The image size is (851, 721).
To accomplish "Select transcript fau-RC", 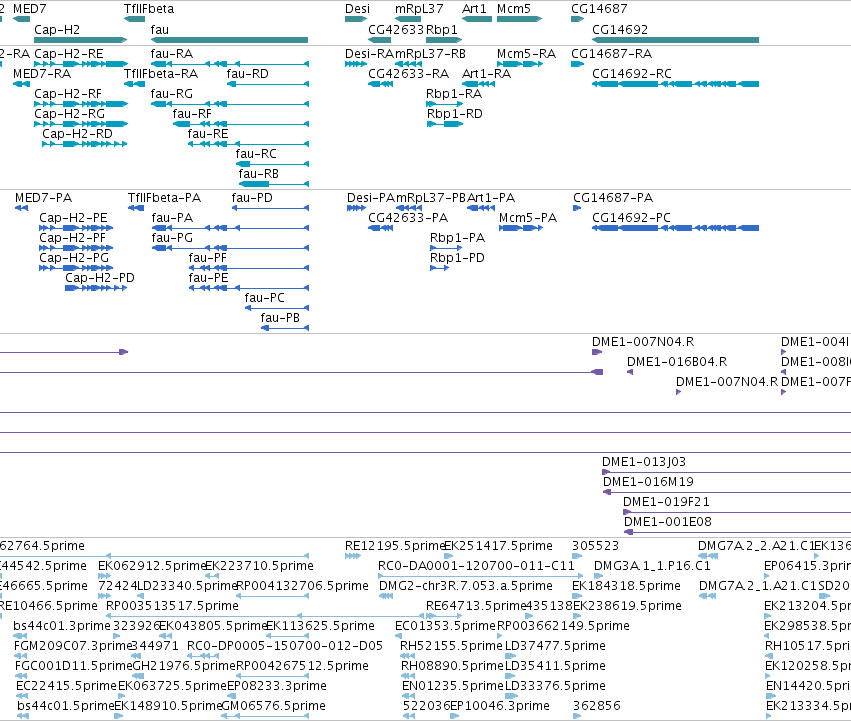I will click(256, 154).
